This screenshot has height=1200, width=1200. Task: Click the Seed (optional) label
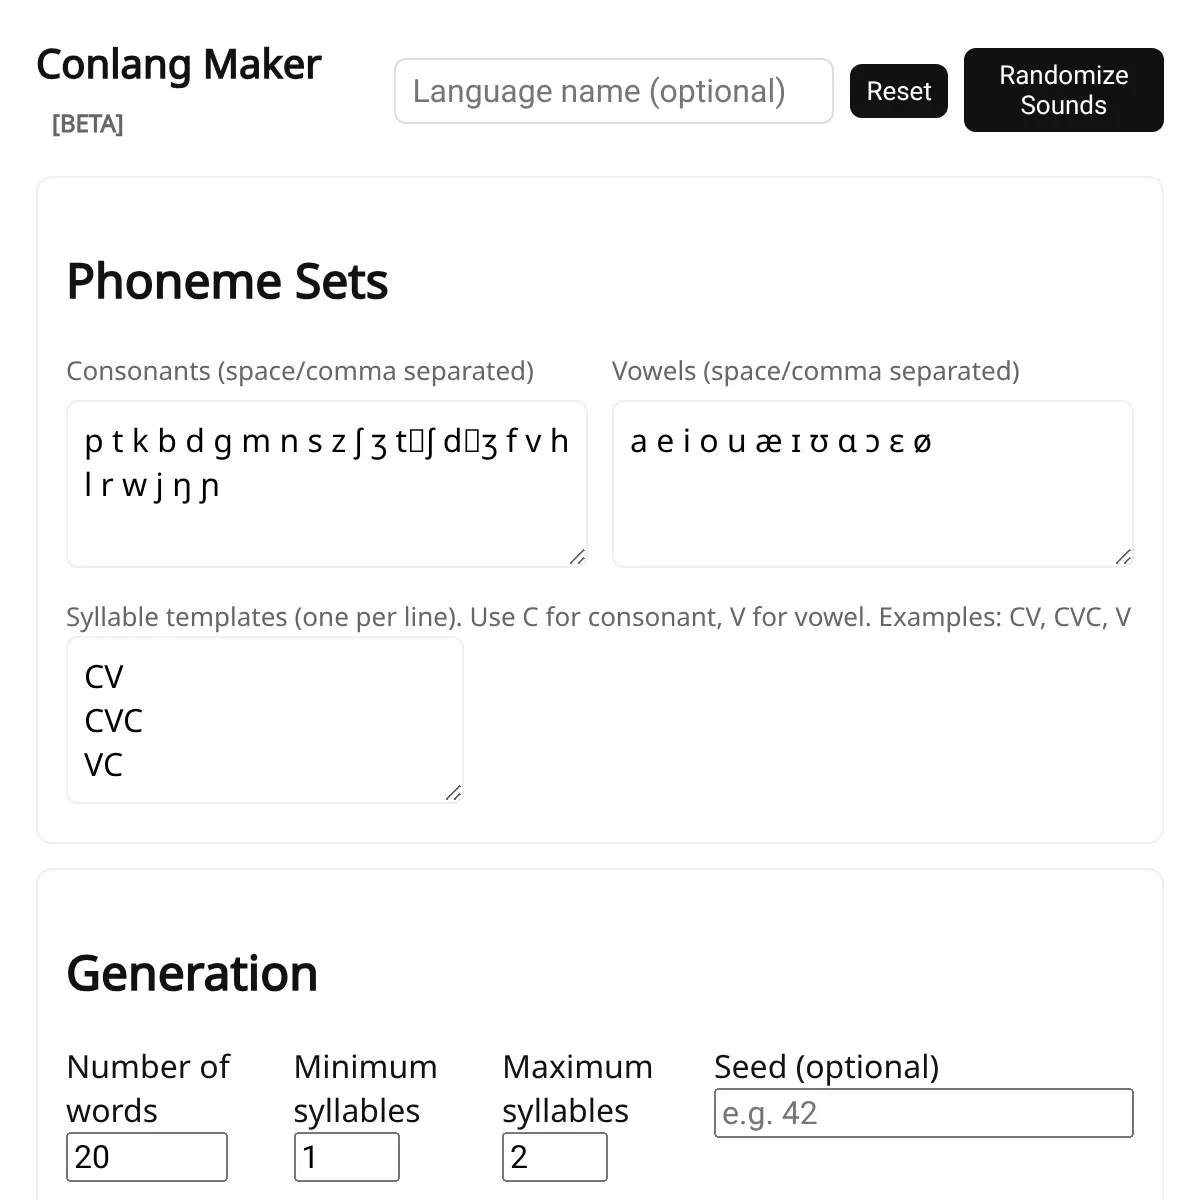point(826,1067)
